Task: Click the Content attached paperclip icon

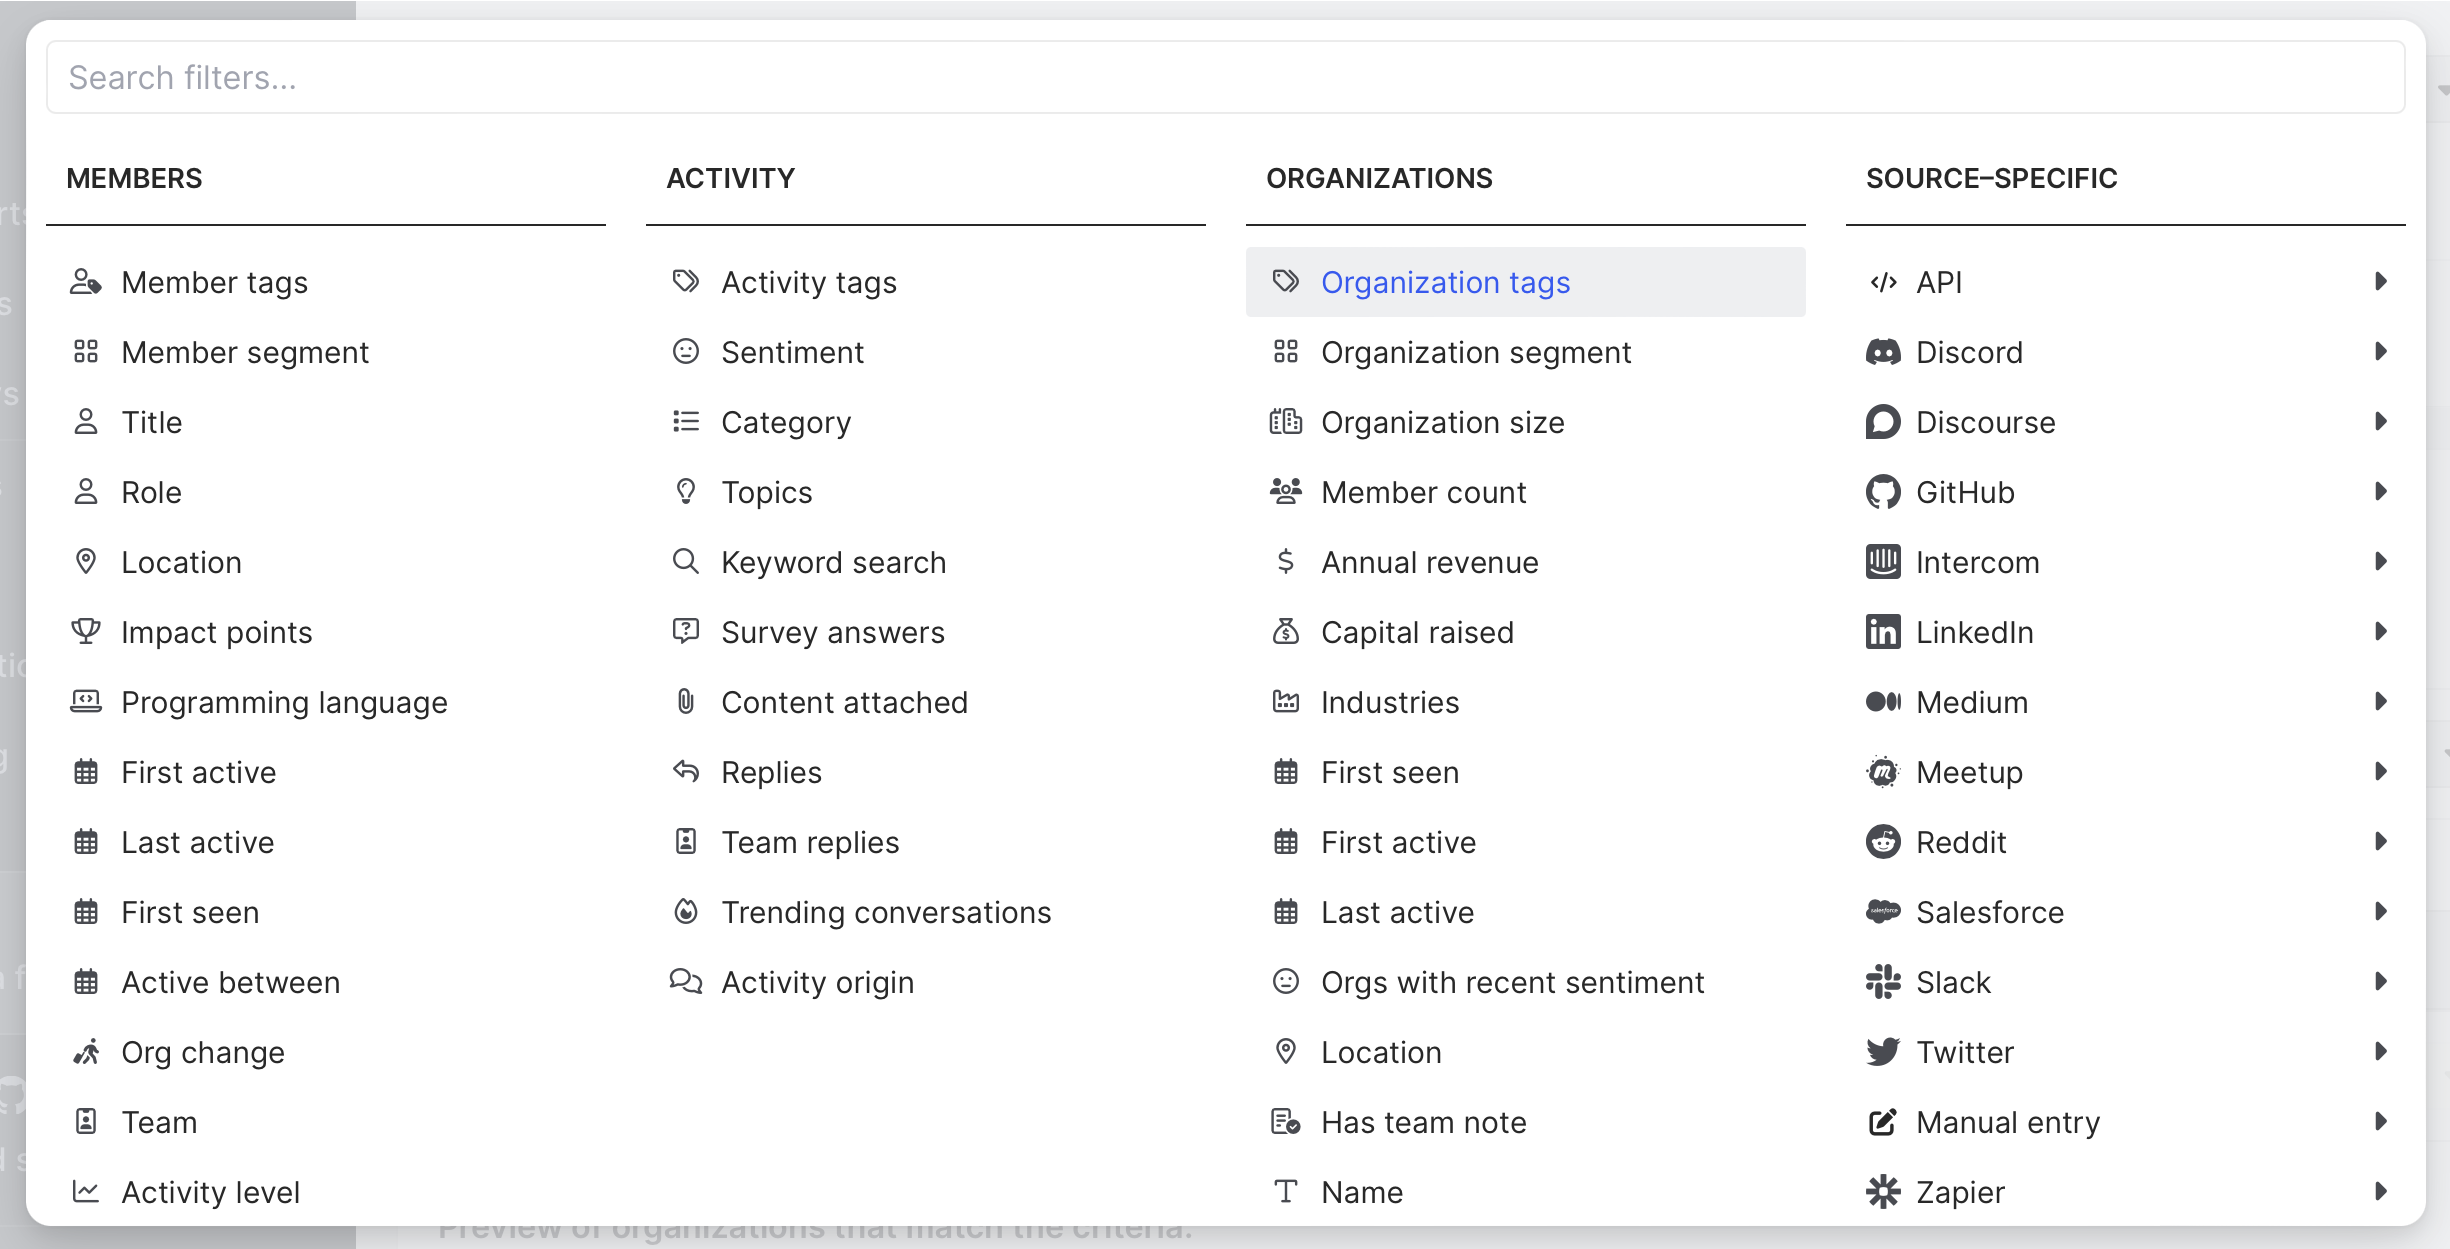Action: point(686,702)
